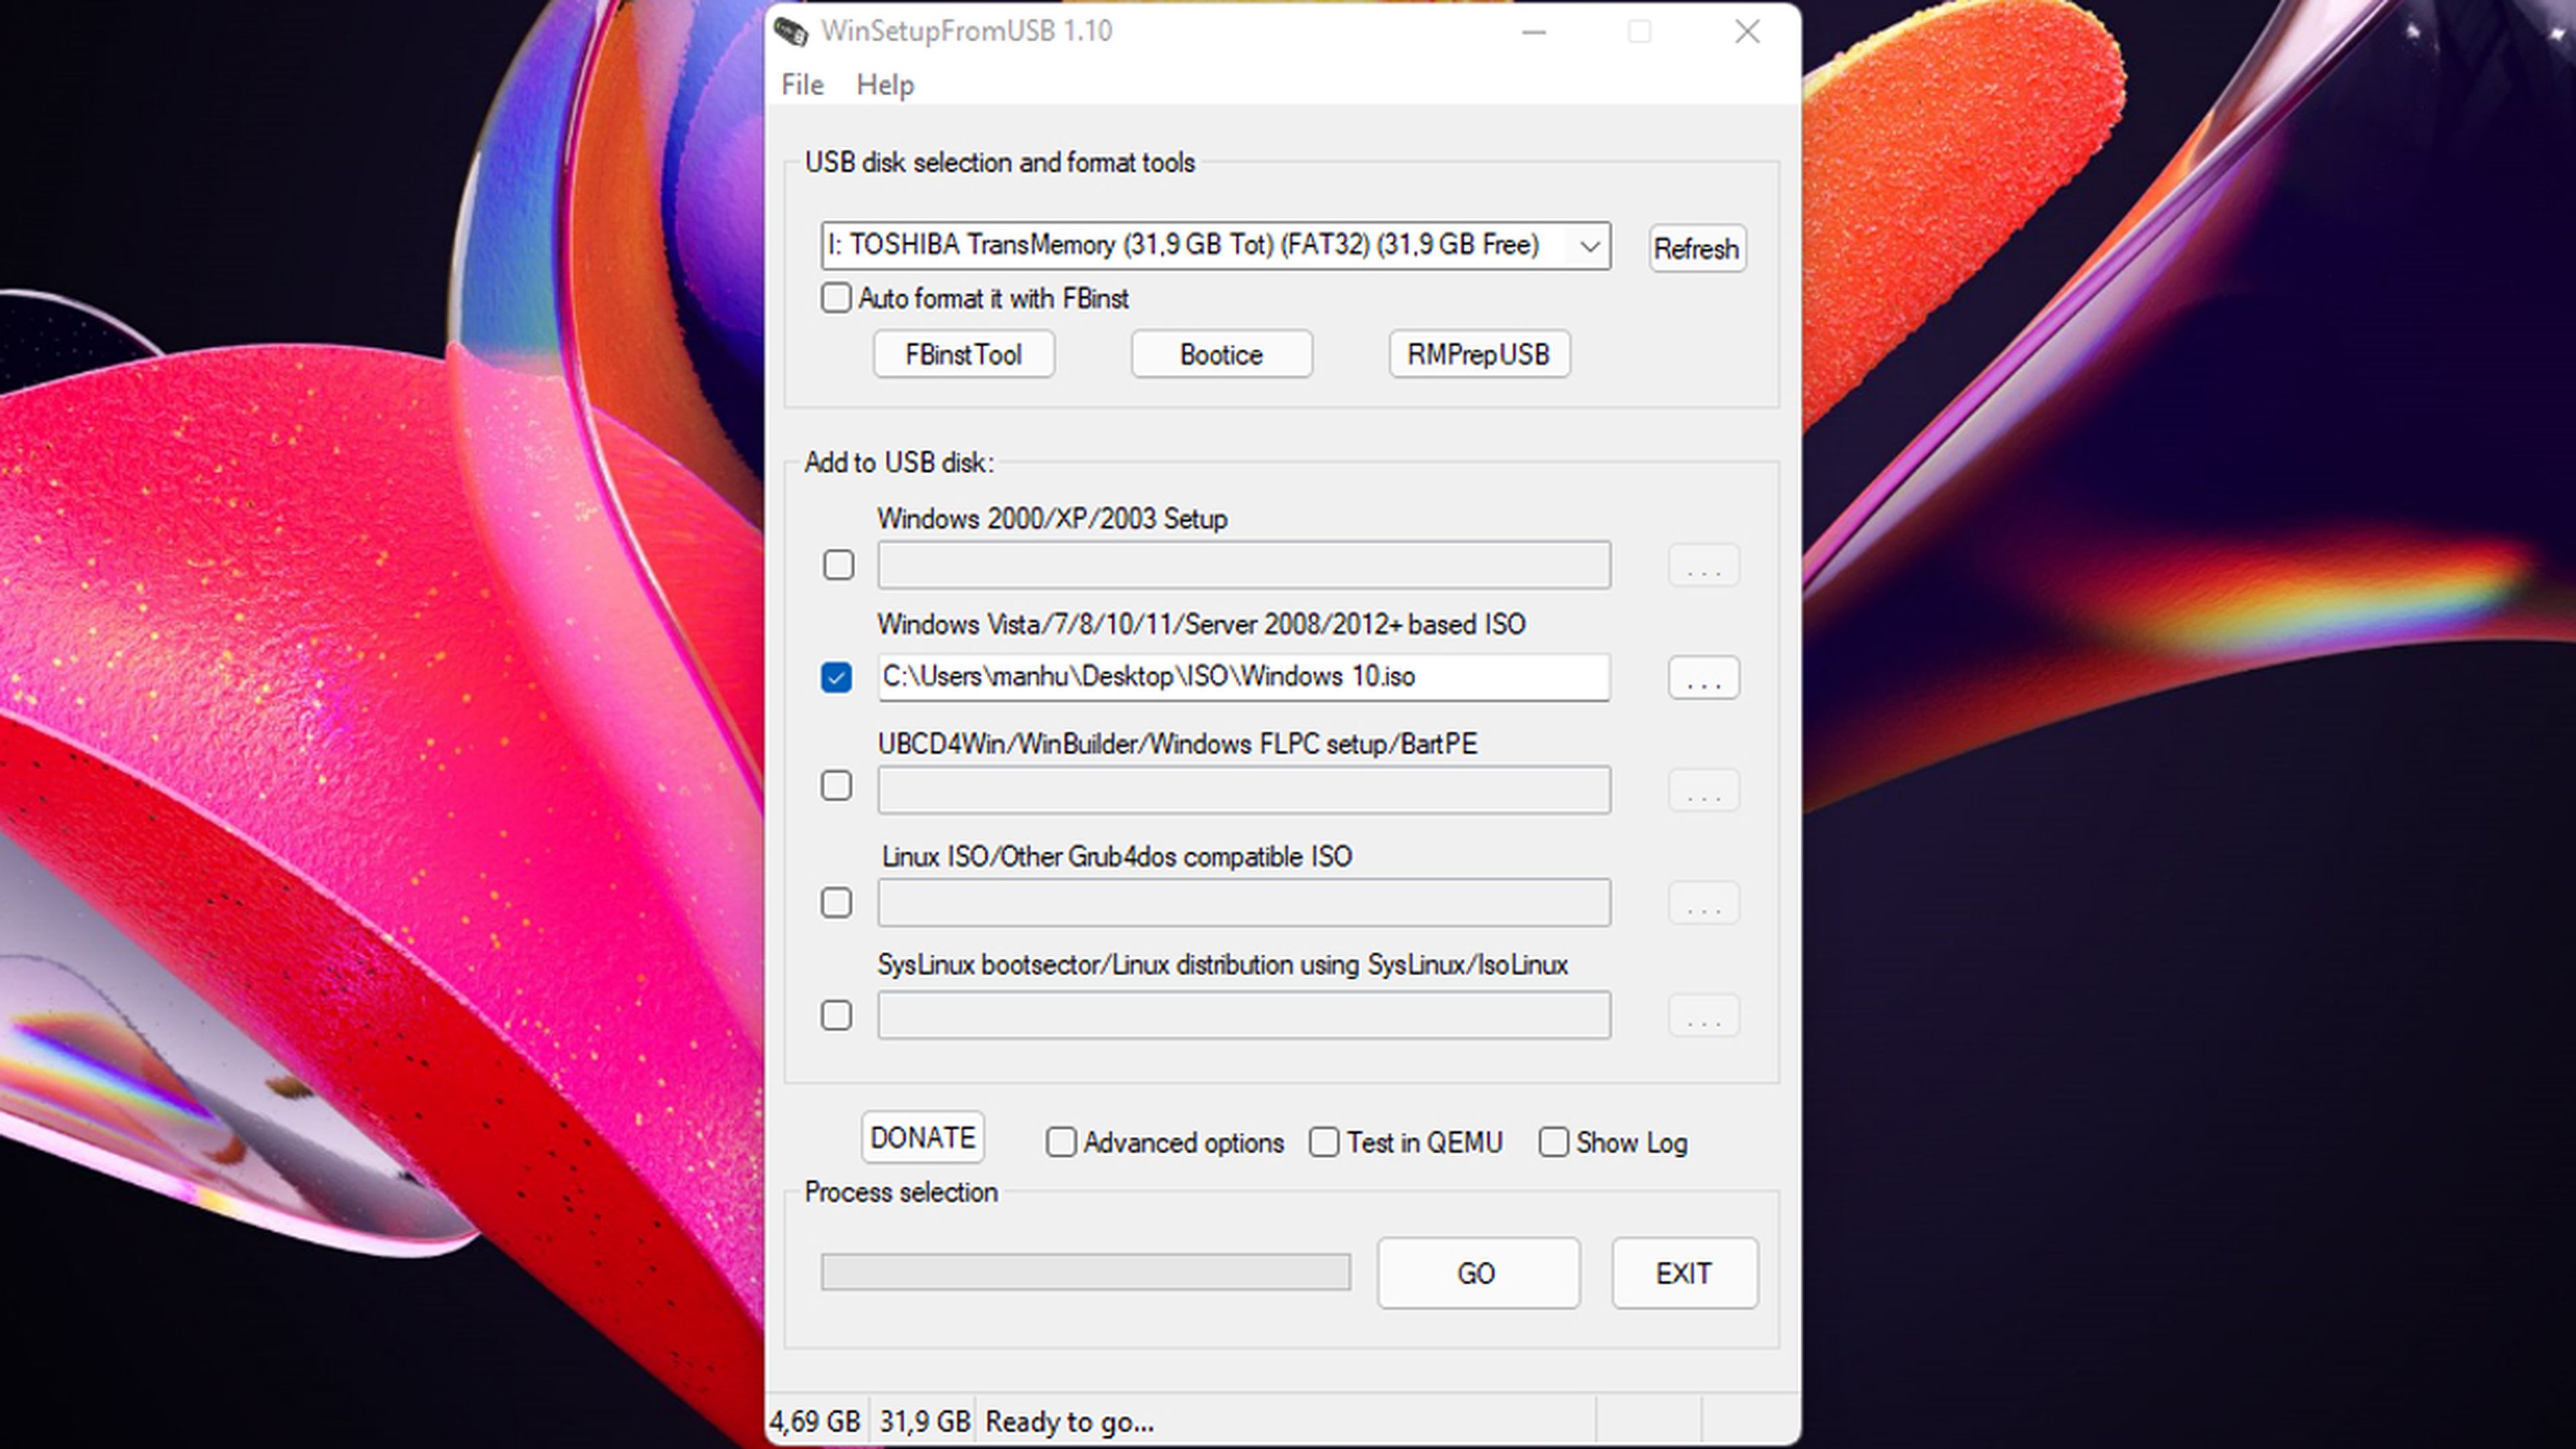Screen dimensions: 2576x1449
Task: Expand the USB disk selection dropdown
Action: coord(1589,246)
